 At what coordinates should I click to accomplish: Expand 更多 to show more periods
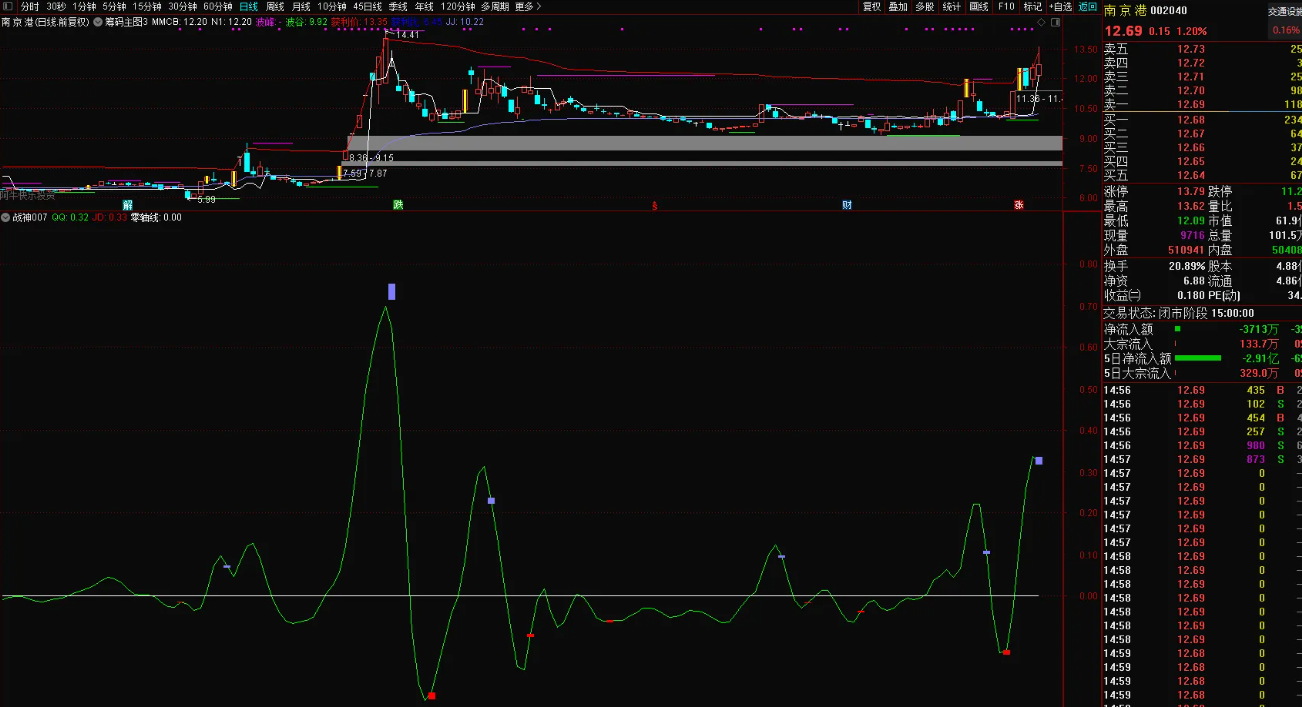(527, 6)
